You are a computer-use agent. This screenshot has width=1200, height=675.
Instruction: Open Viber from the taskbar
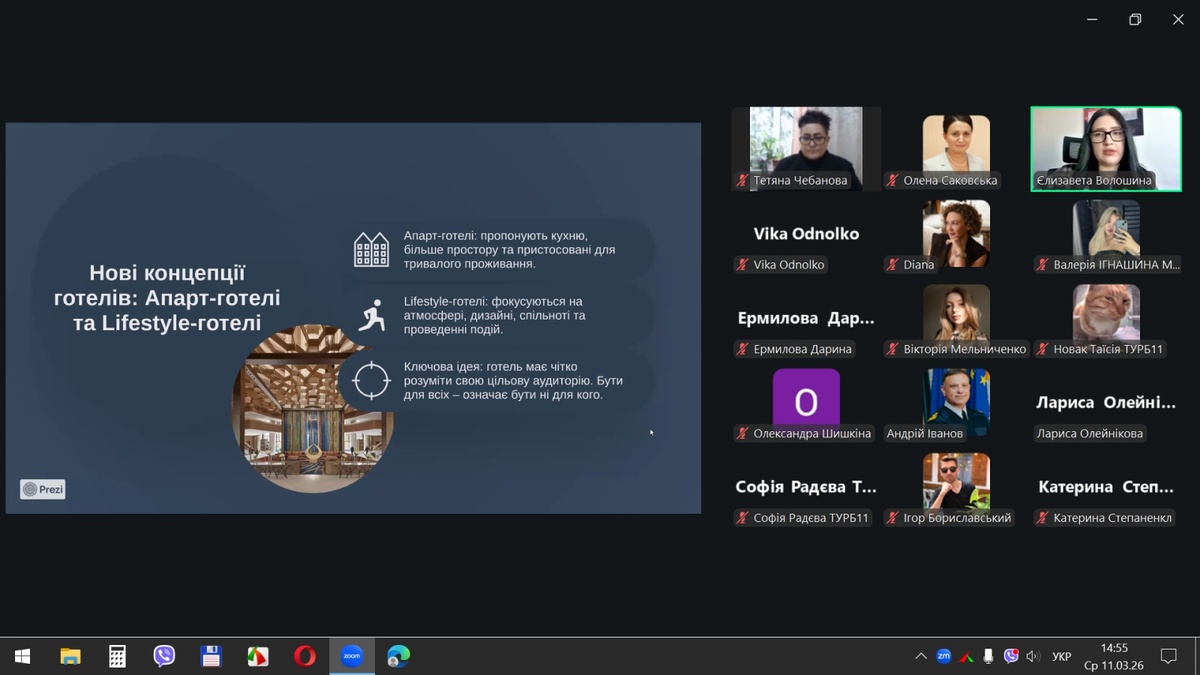(x=164, y=656)
